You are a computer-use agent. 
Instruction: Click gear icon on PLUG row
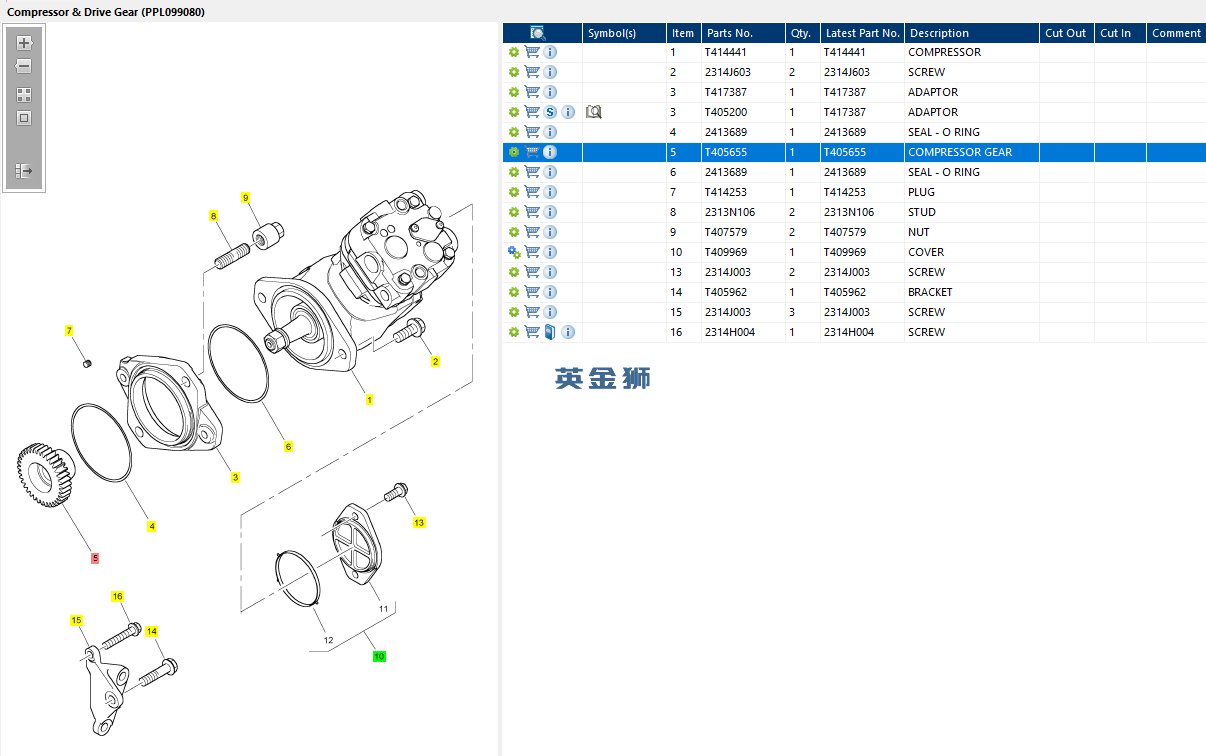514,192
